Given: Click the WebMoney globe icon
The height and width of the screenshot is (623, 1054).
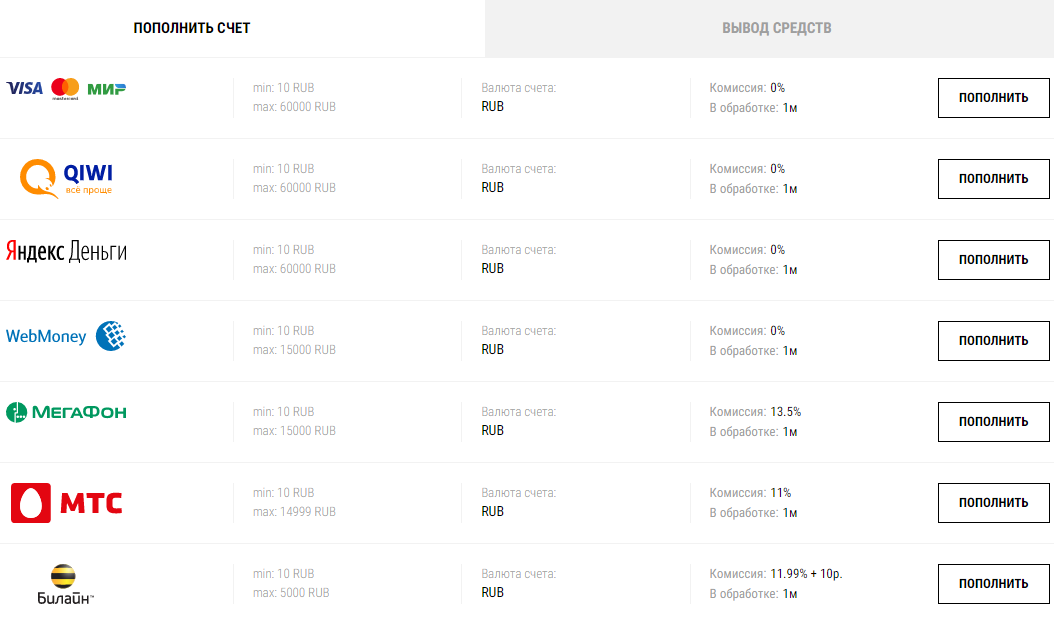Looking at the screenshot, I should point(111,335).
